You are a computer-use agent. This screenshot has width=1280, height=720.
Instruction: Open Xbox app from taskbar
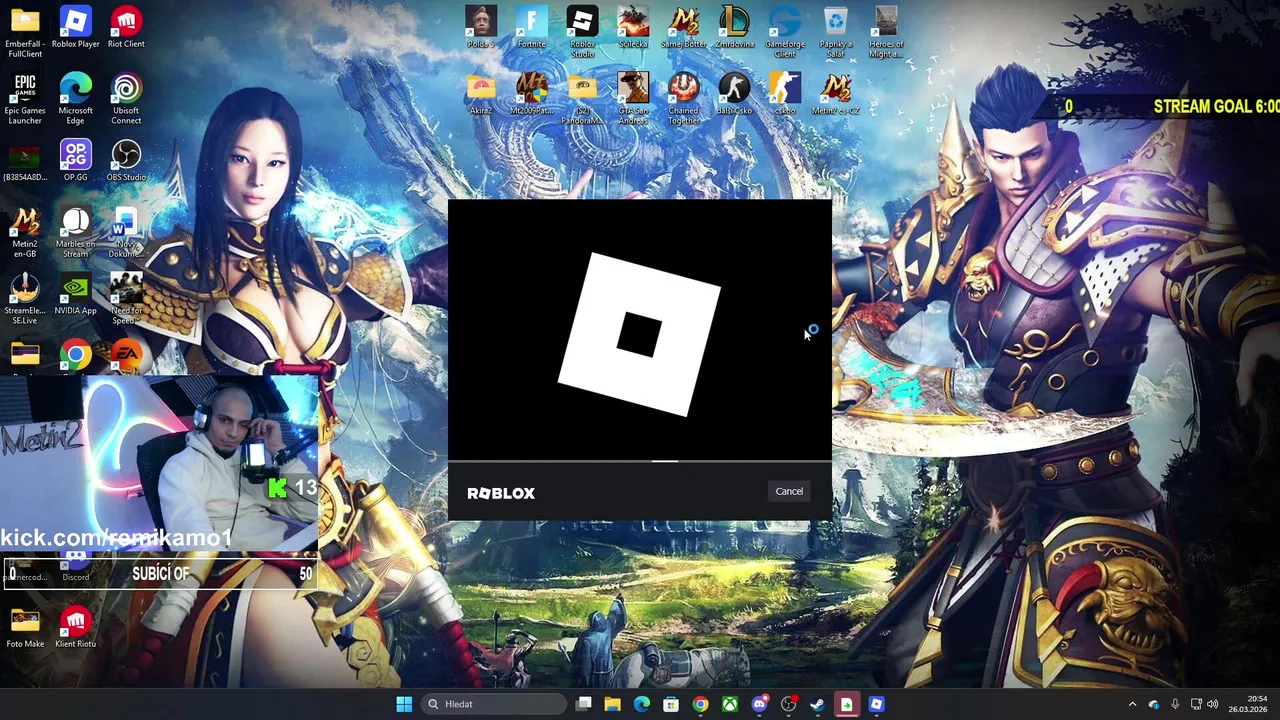[x=730, y=704]
